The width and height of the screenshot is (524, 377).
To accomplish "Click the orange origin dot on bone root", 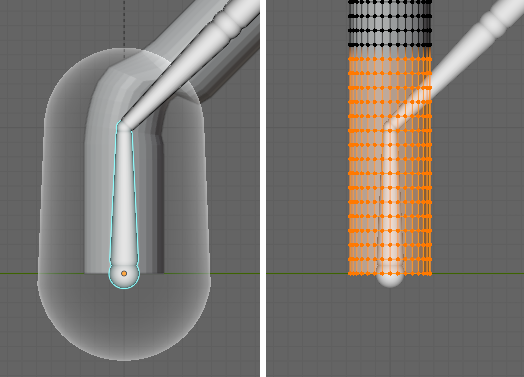I will 124,273.
